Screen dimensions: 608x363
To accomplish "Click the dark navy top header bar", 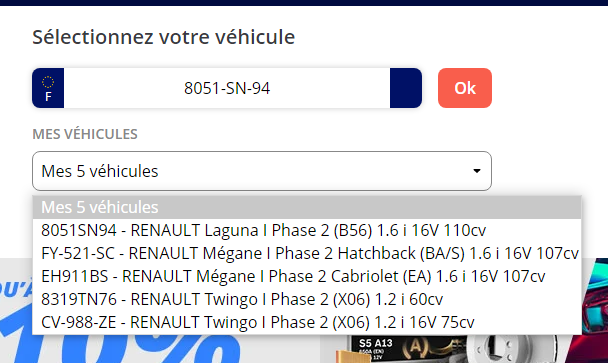I will [x=304, y=3].
